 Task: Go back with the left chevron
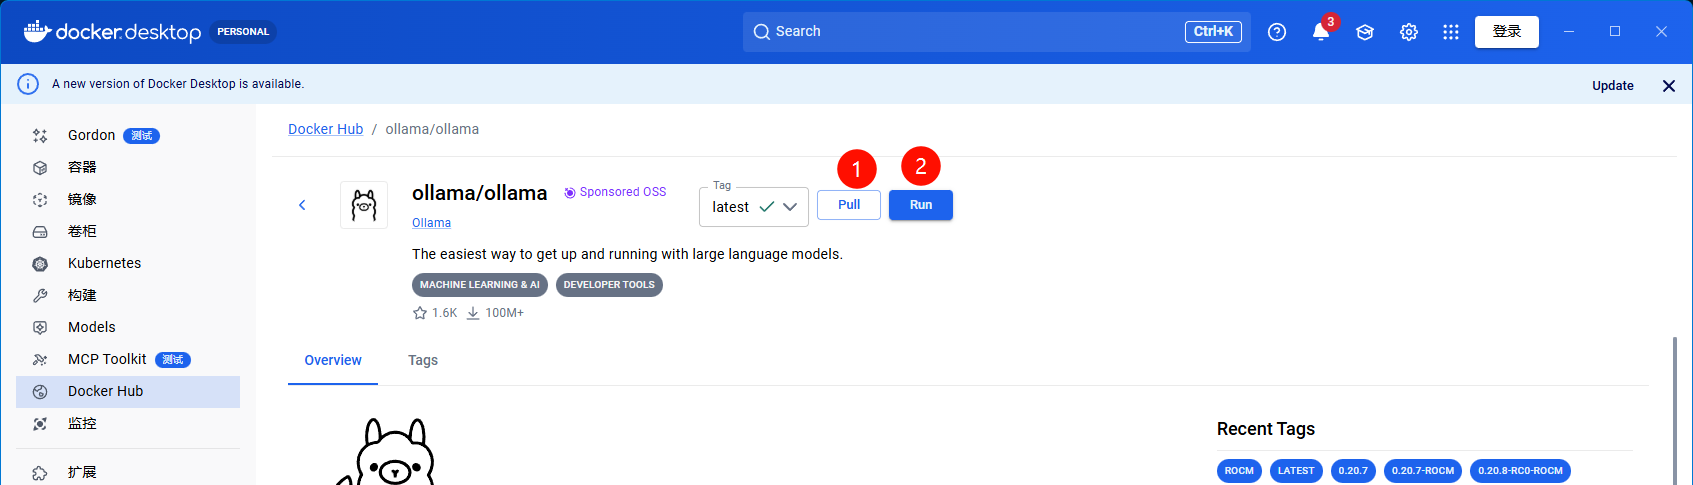coord(302,205)
